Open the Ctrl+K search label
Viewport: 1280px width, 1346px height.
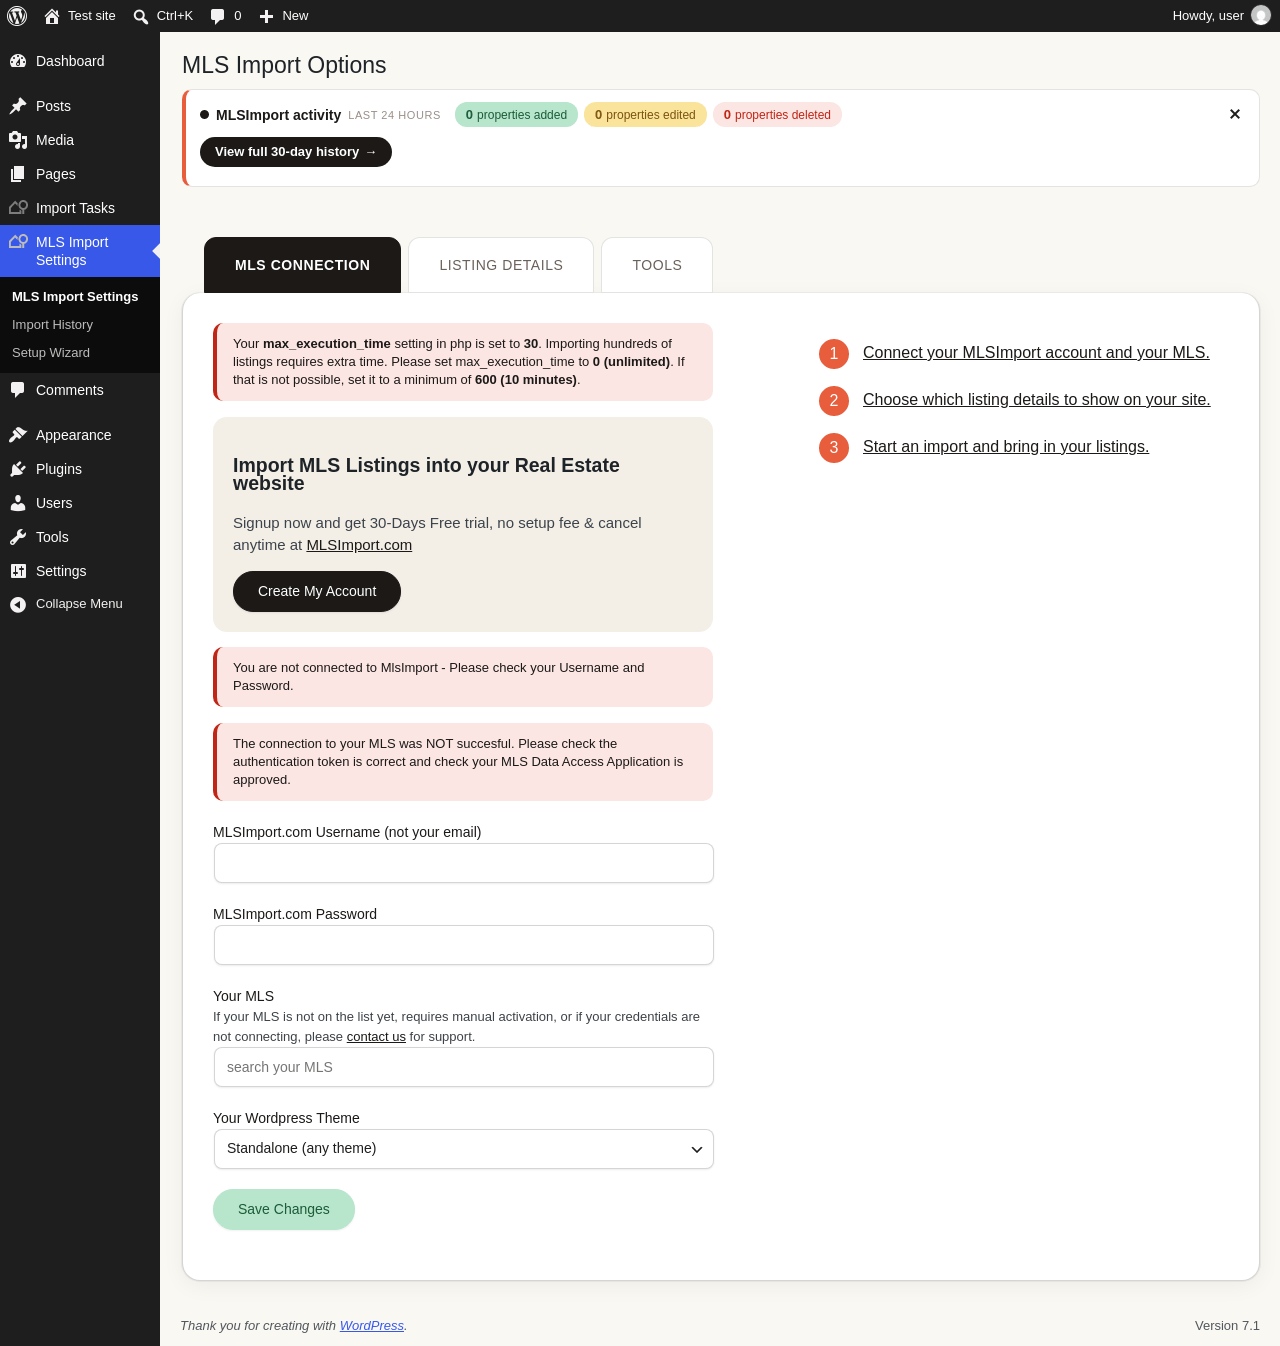tap(175, 16)
